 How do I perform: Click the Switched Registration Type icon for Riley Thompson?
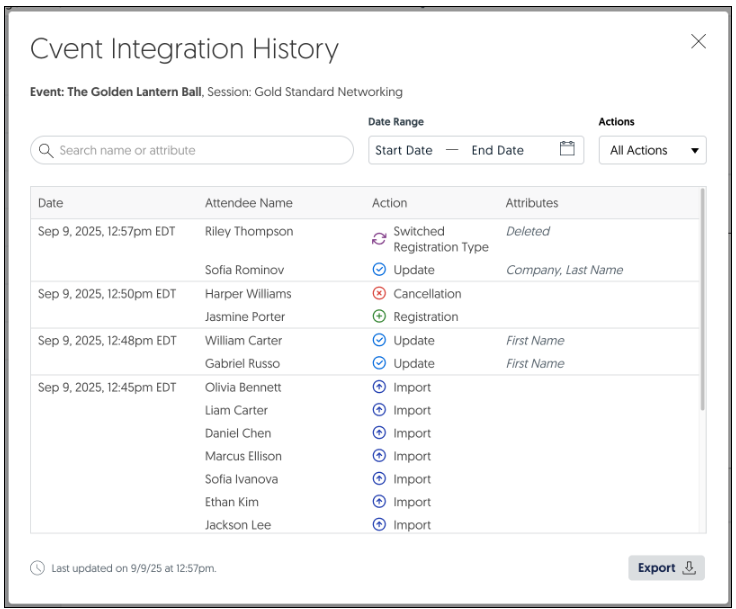(379, 239)
